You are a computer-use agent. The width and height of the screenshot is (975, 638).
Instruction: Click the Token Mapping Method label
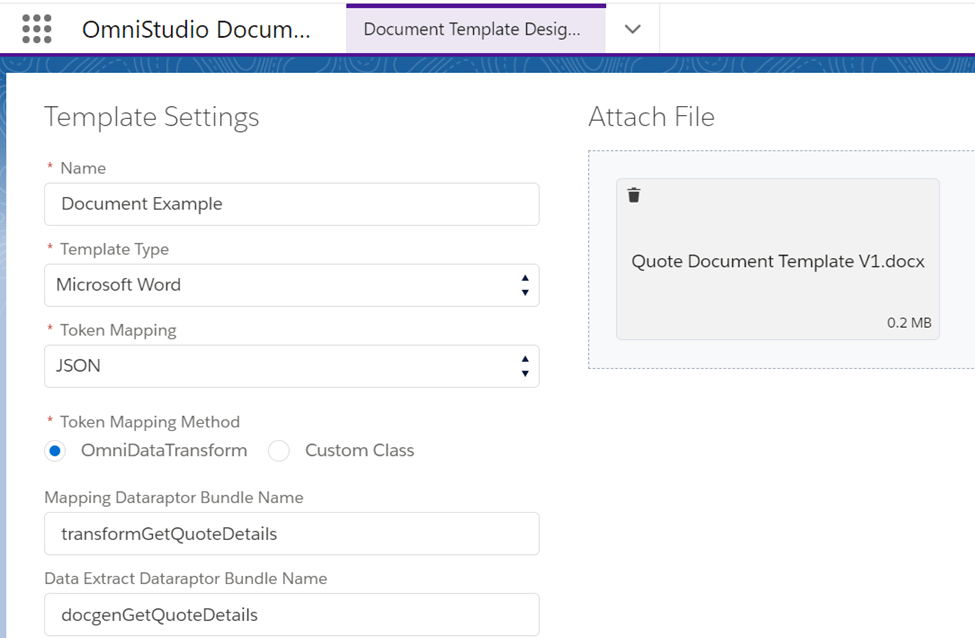pyautogui.click(x=149, y=422)
